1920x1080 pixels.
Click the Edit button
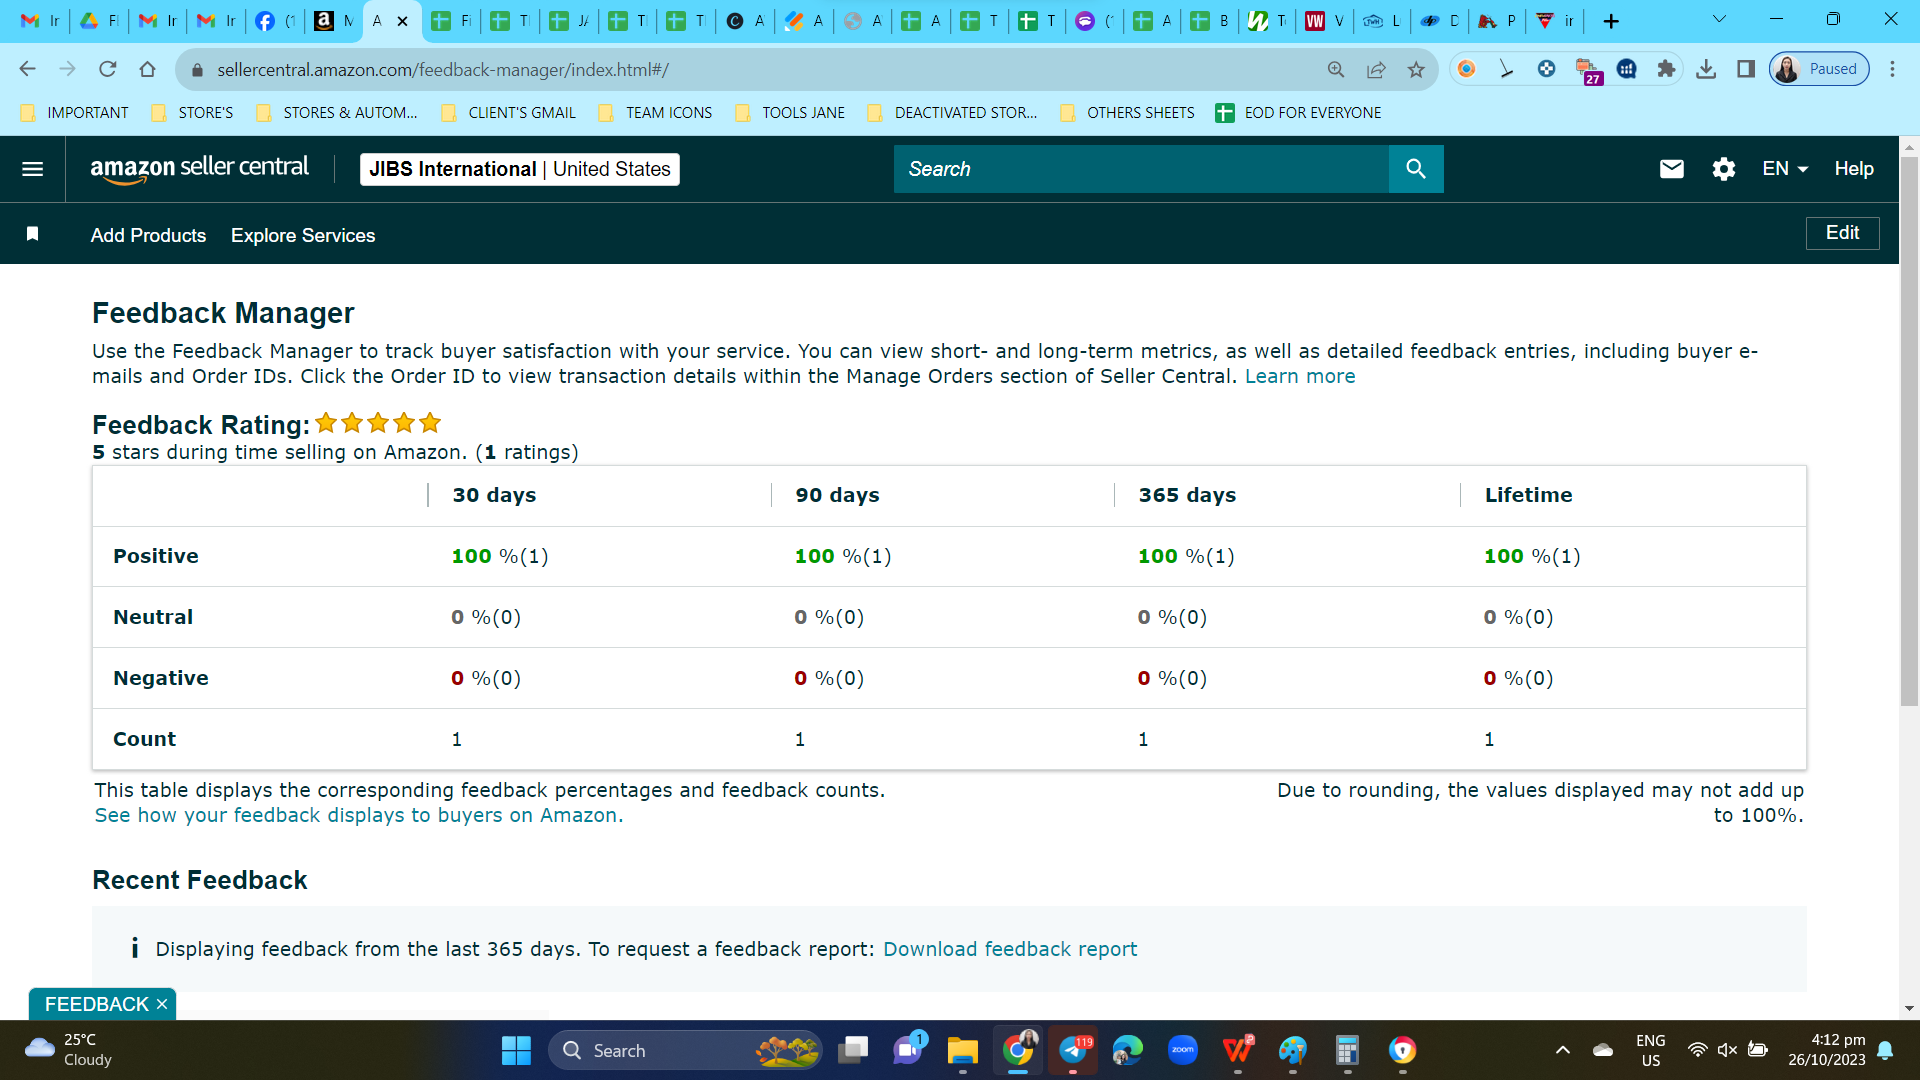[x=1842, y=233]
